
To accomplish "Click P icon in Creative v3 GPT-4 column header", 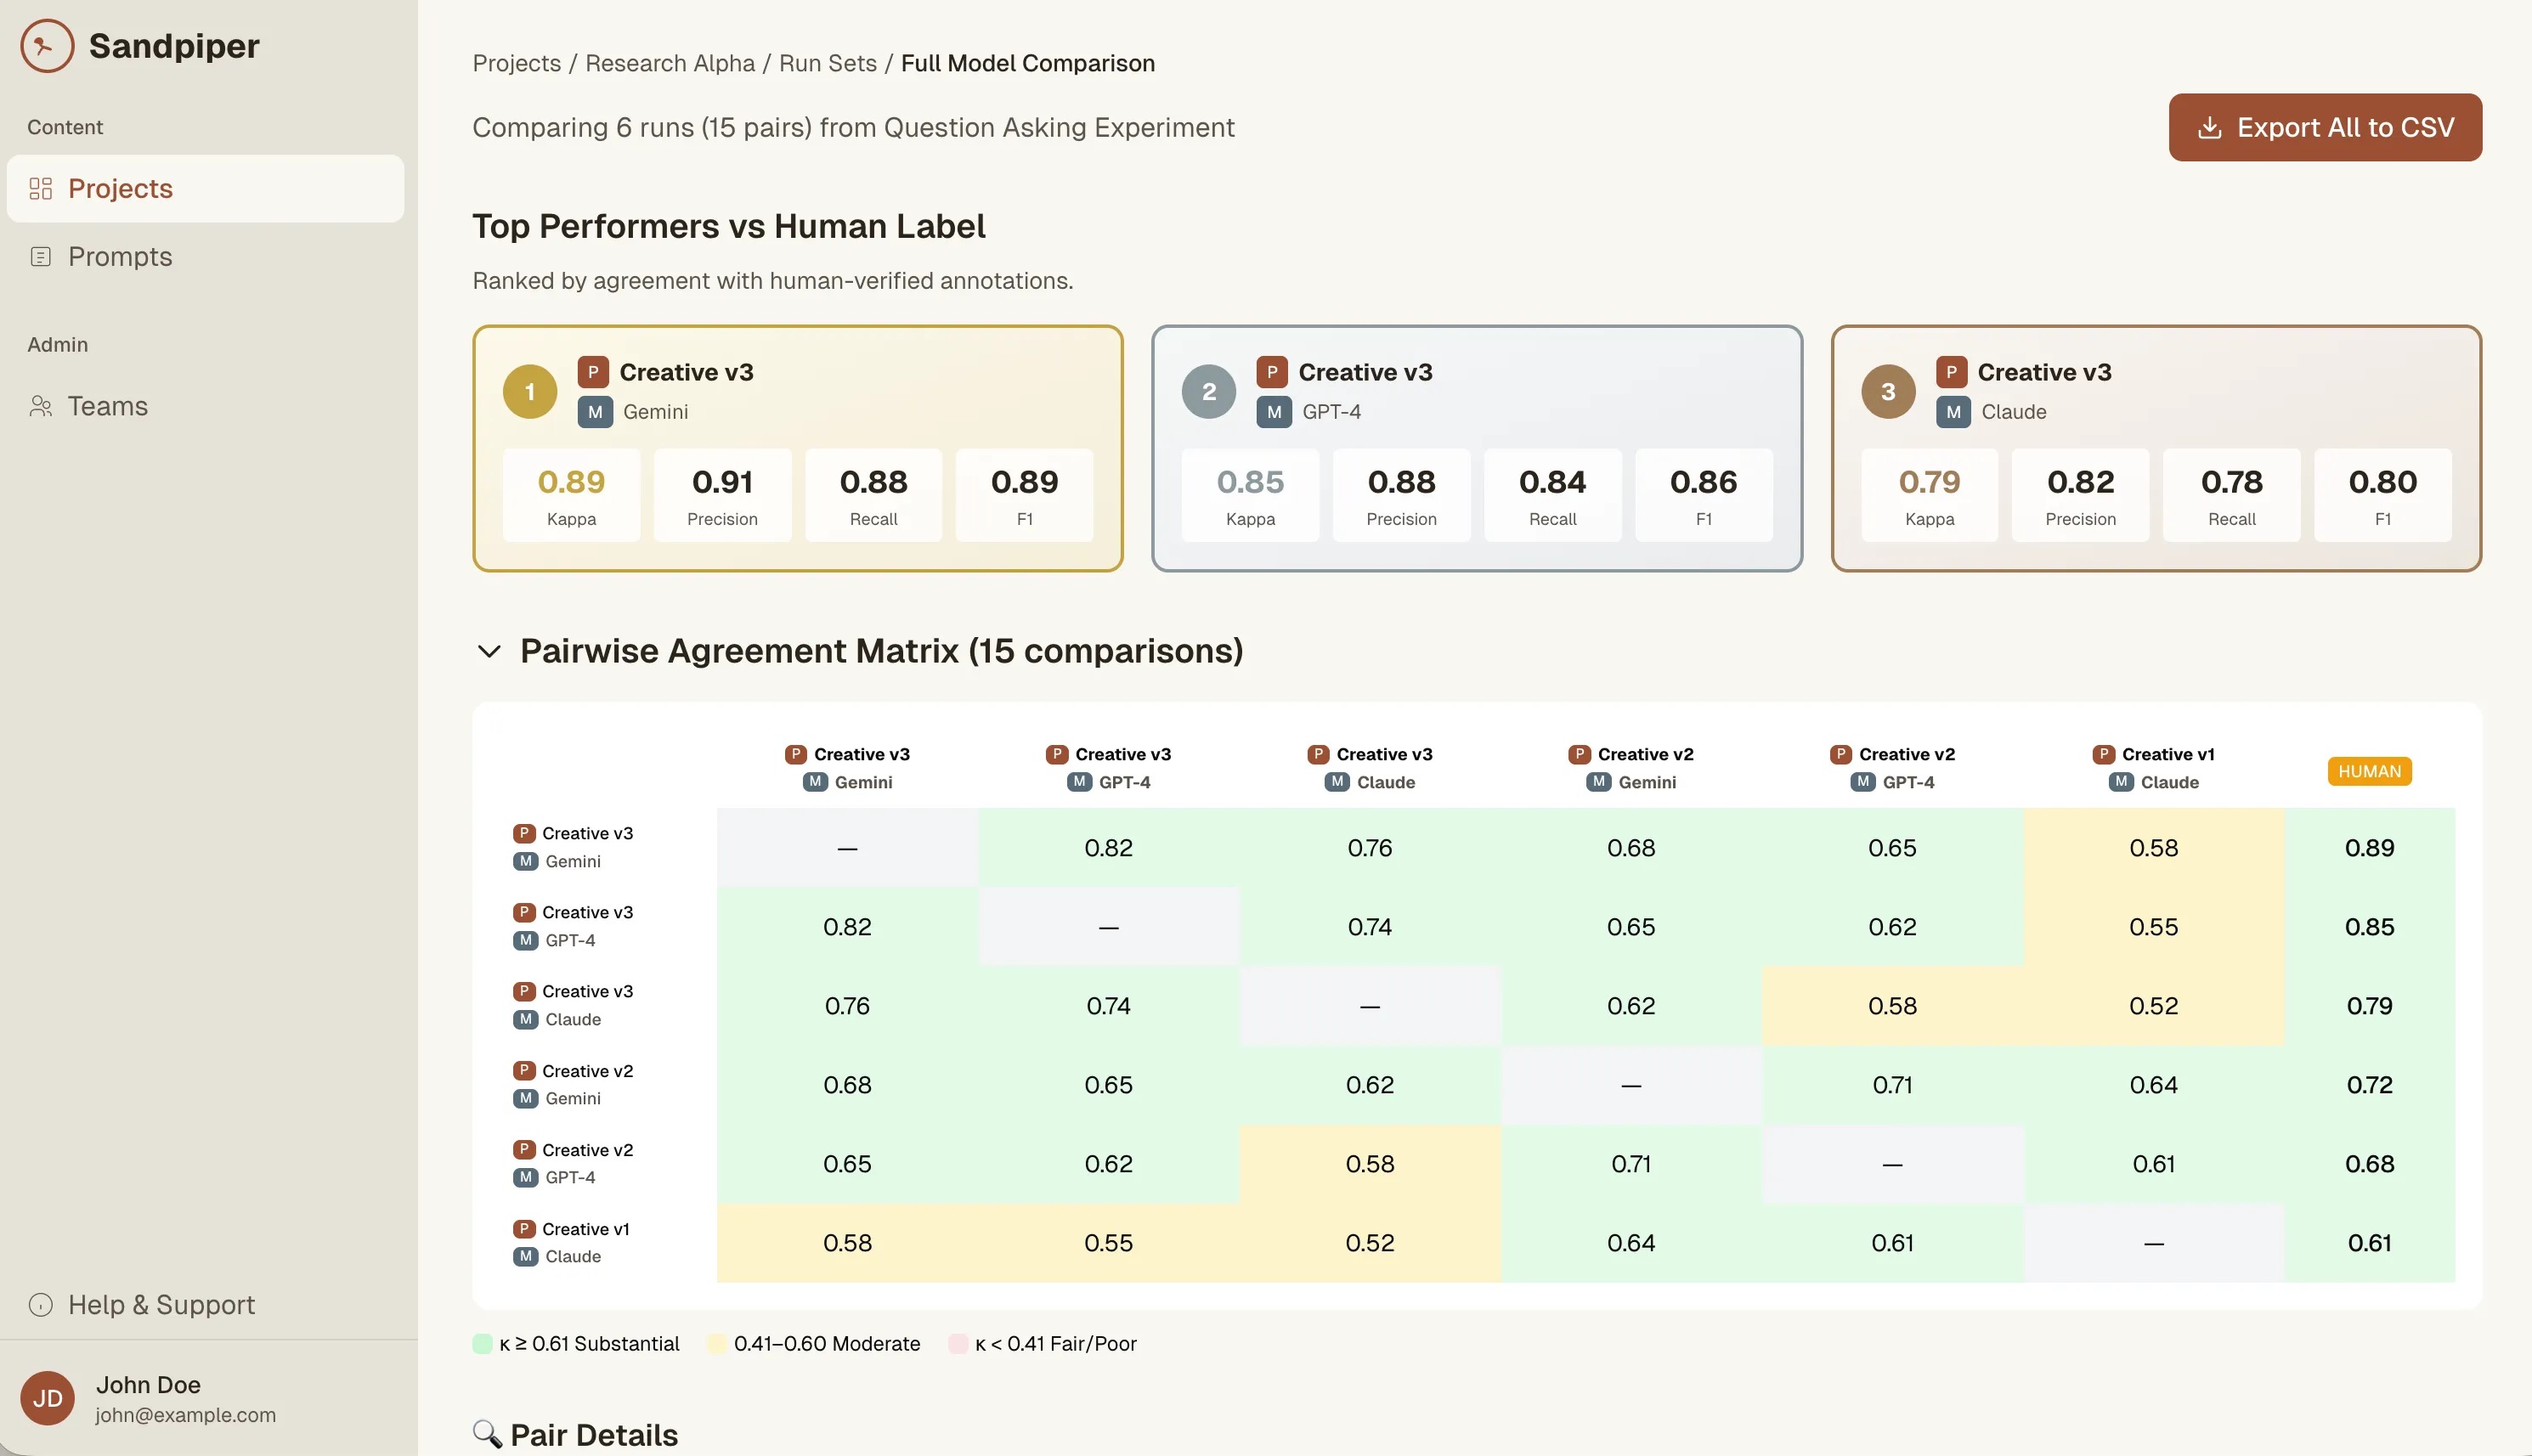I will [1057, 754].
